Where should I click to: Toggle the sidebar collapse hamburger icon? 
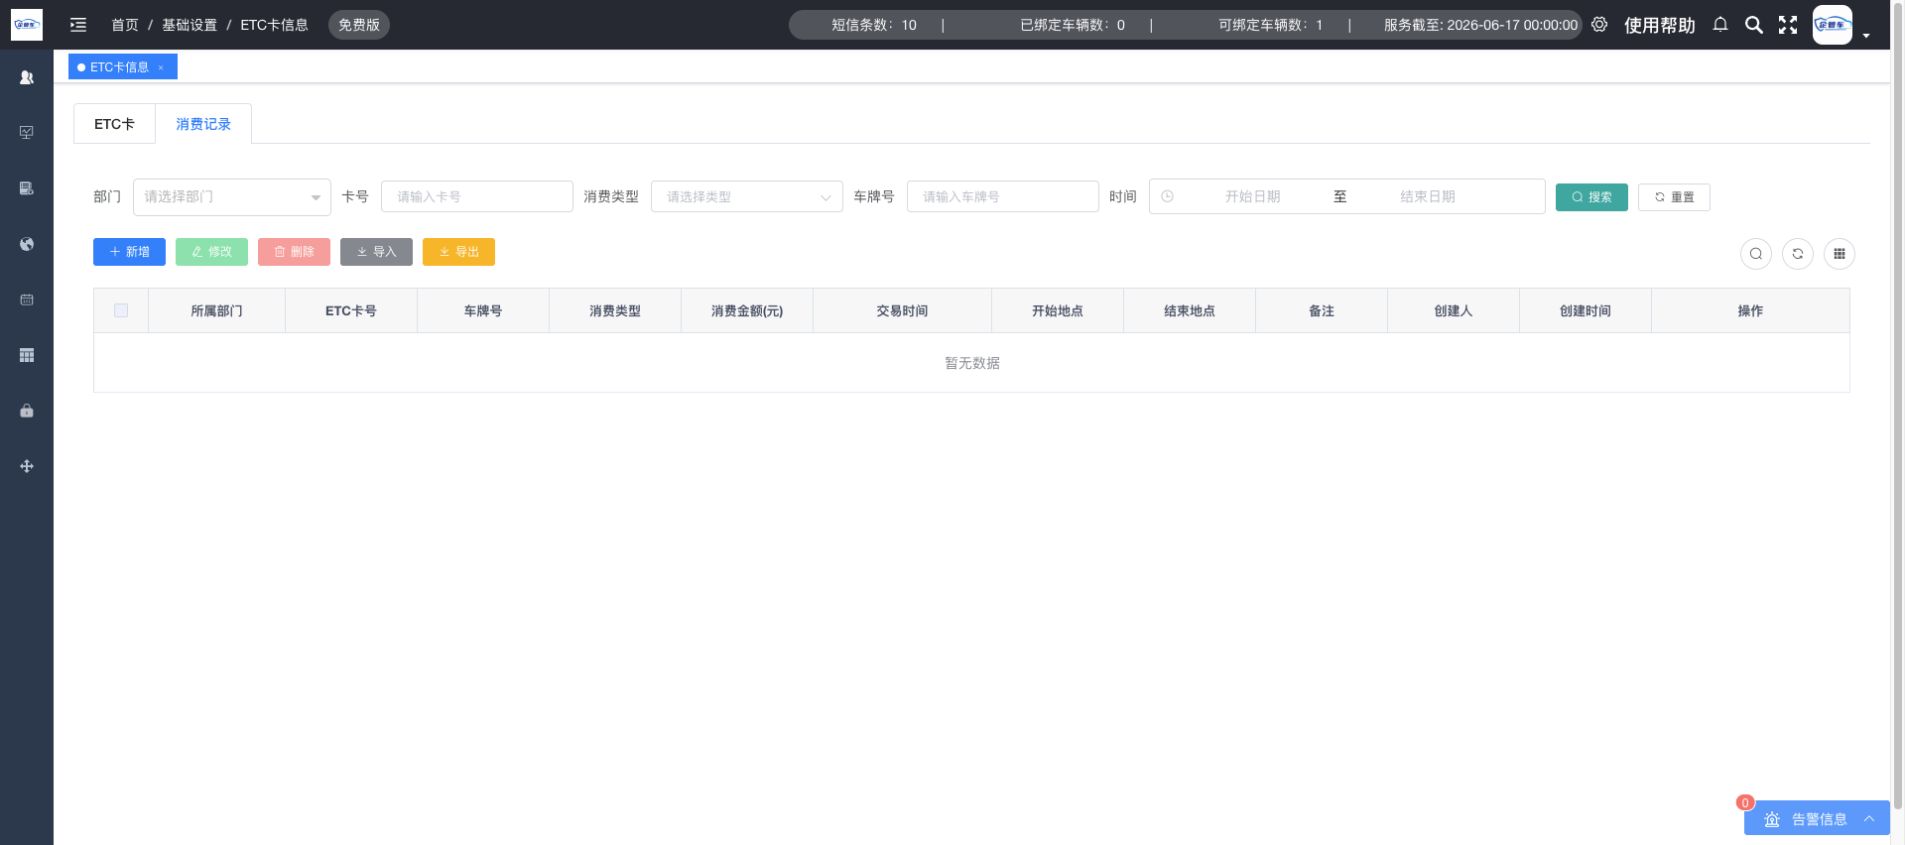point(78,25)
